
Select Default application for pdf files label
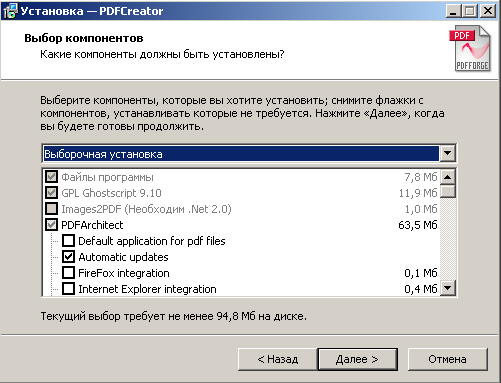pyautogui.click(x=152, y=241)
